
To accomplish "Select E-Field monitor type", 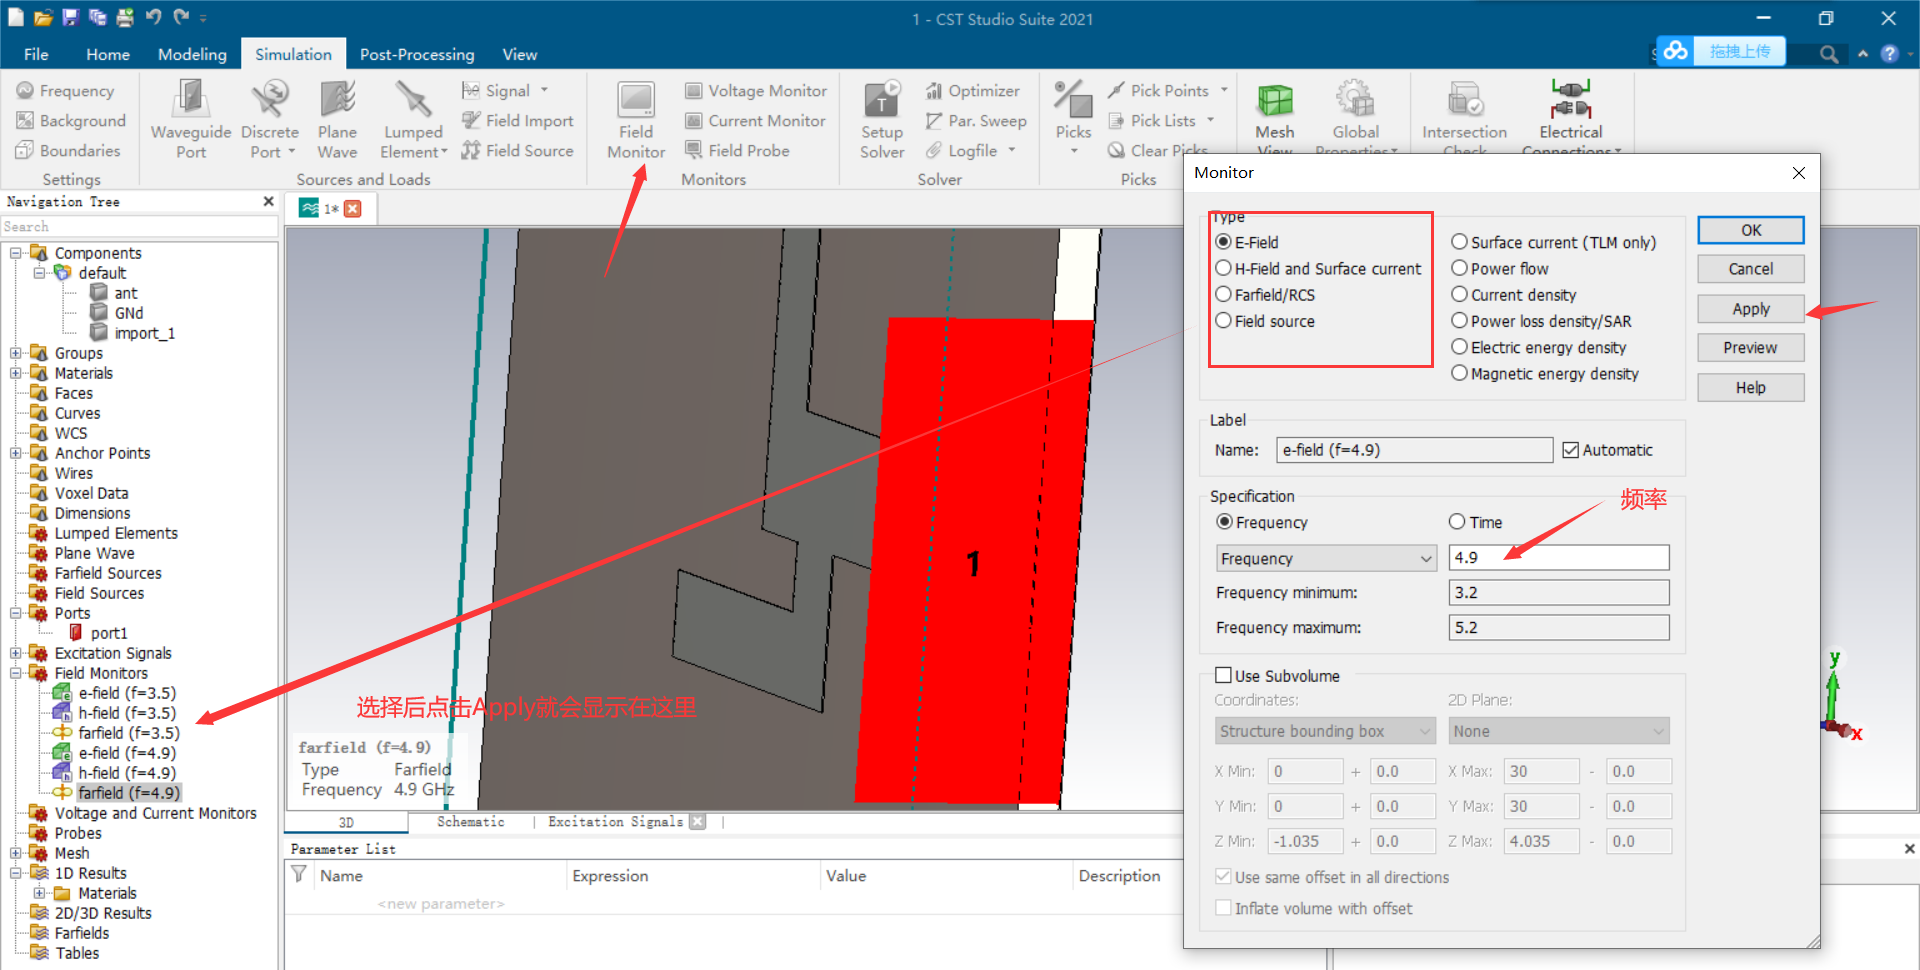I will coord(1247,242).
